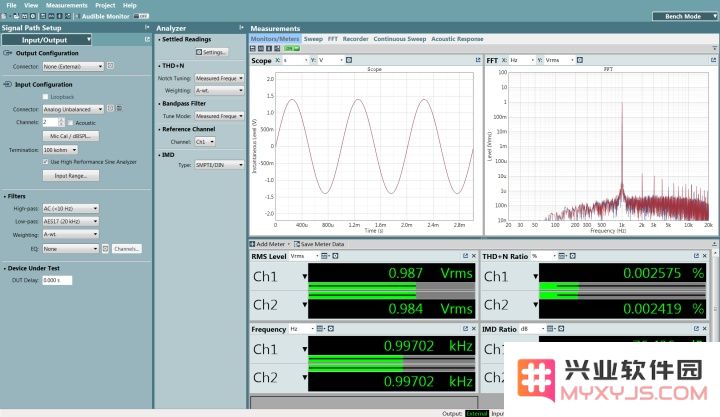Image resolution: width=720 pixels, height=417 pixels.
Task: Open RMS Level meter settings icon
Action: [335, 256]
